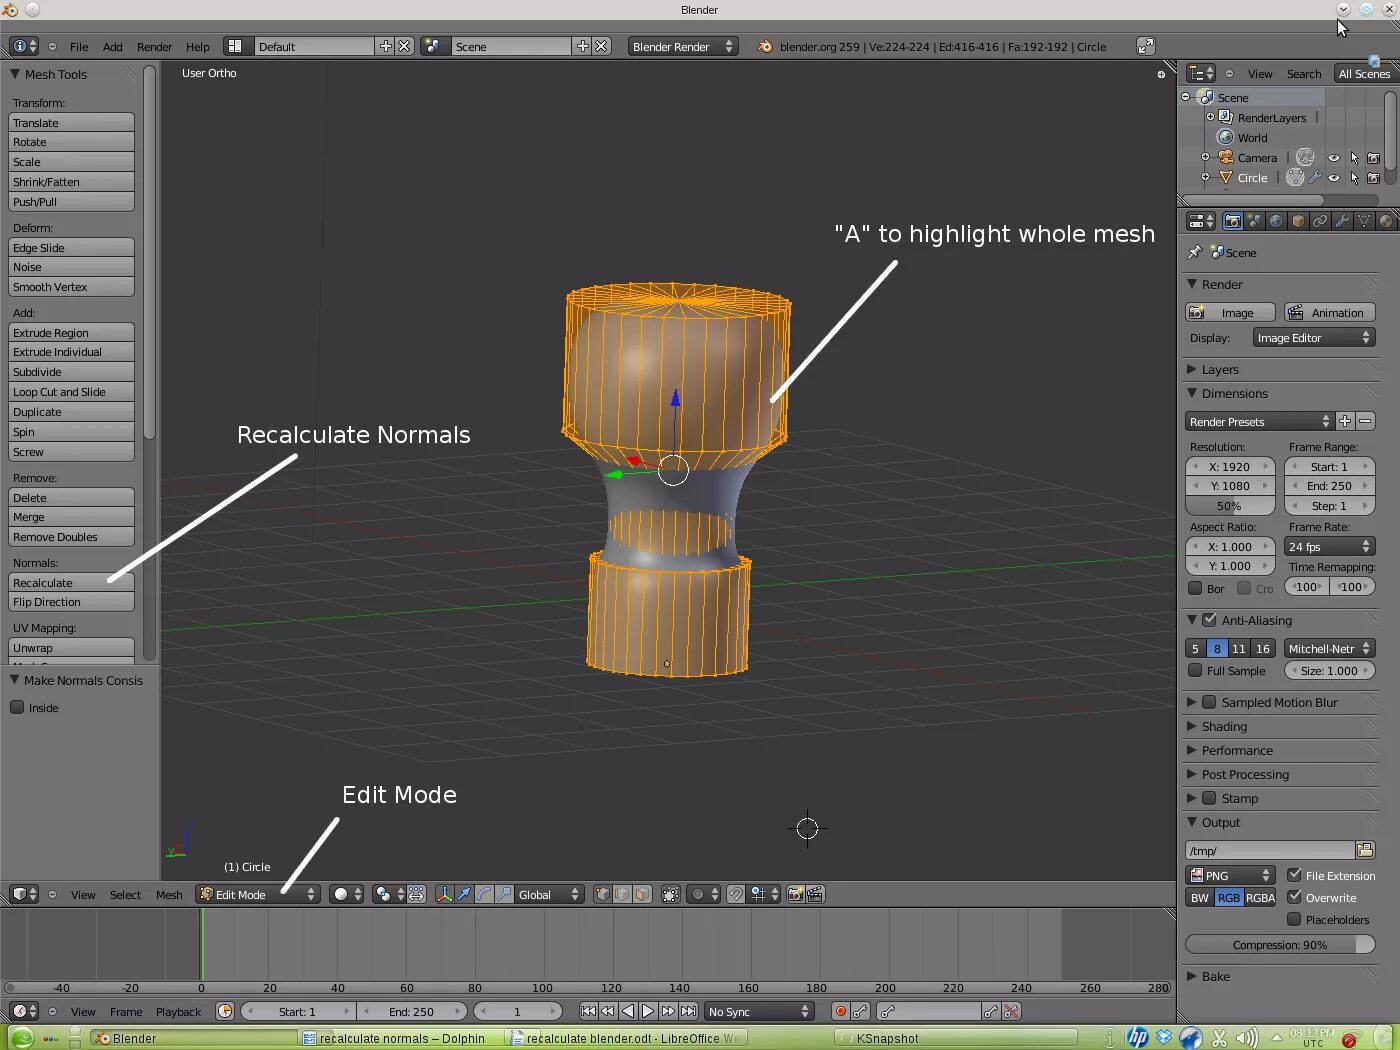This screenshot has width=1400, height=1050.
Task: Open the Help menu
Action: pos(198,47)
